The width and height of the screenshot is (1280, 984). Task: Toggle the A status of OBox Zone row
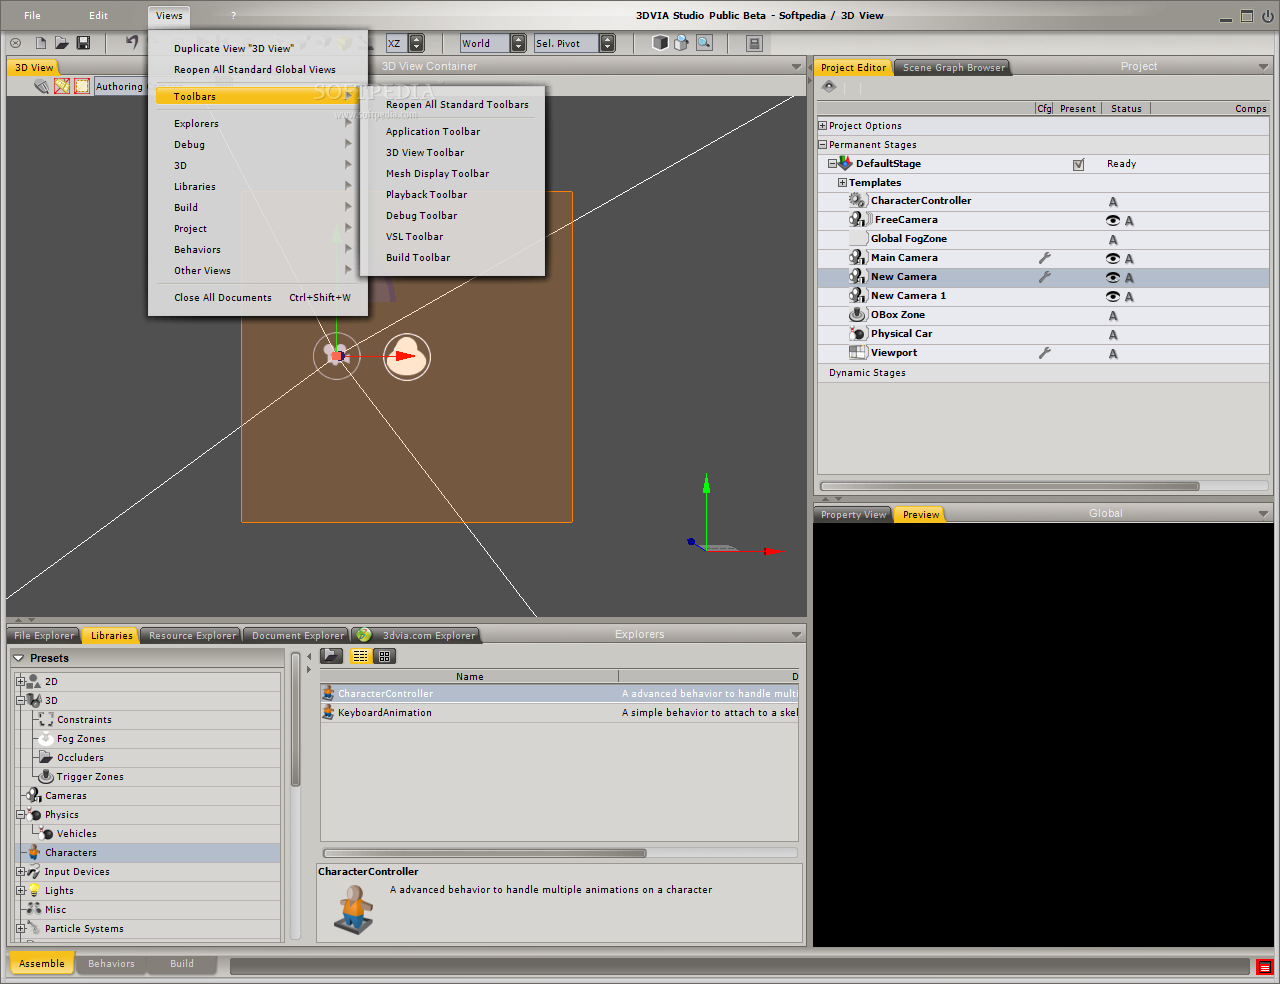tap(1113, 316)
